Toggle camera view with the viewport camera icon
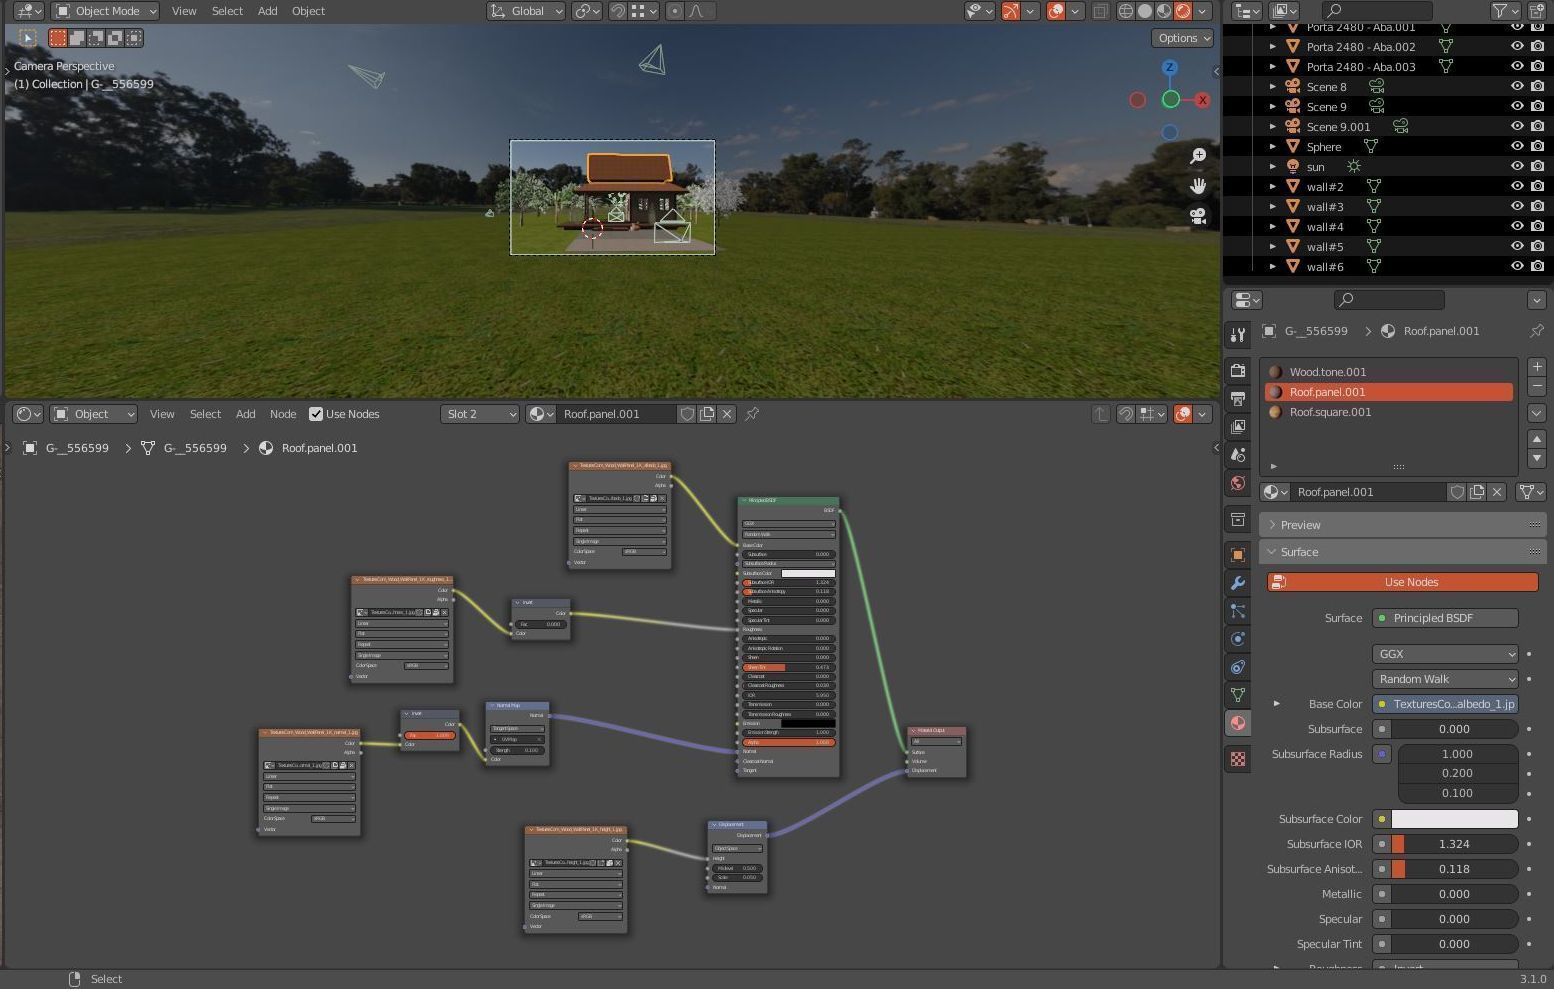Screen dimensions: 1554x989 [1198, 216]
